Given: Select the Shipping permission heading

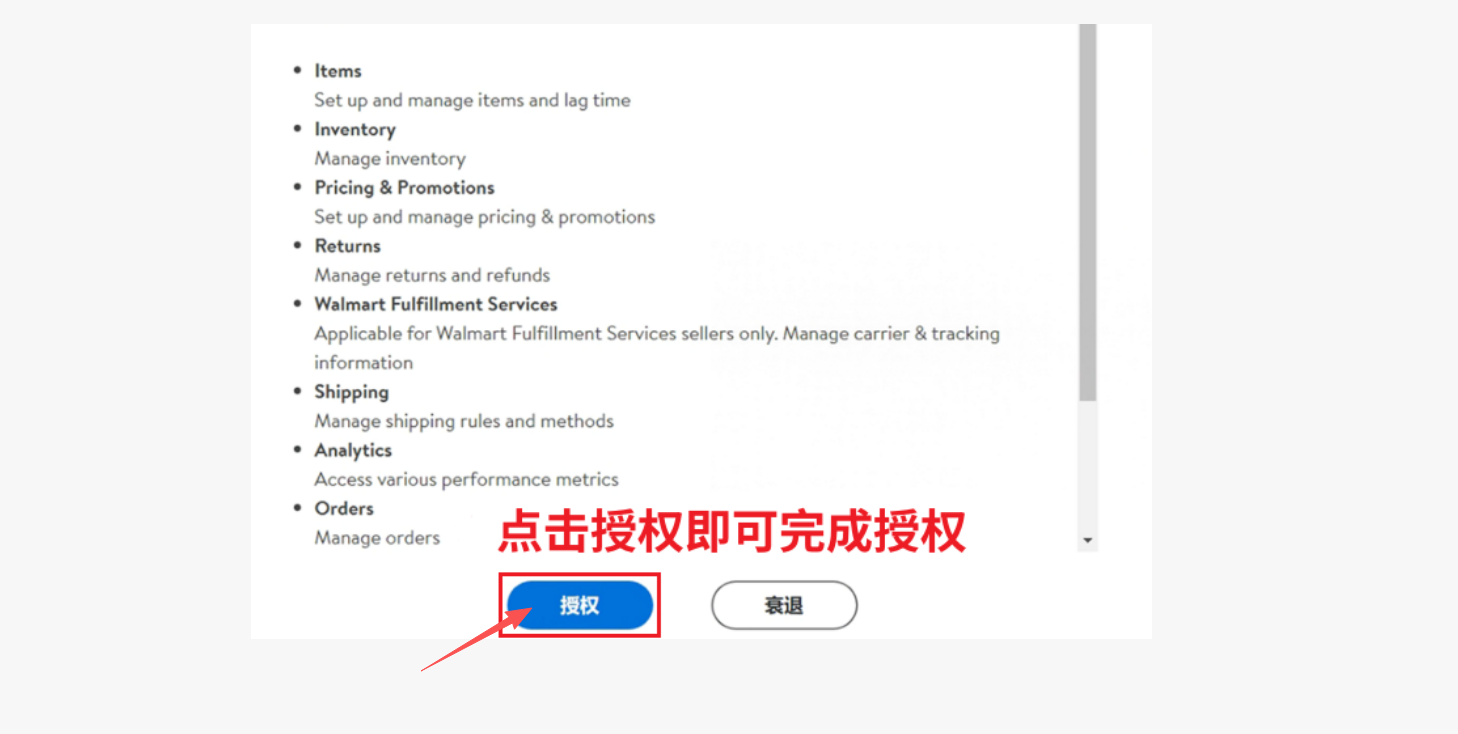Looking at the screenshot, I should (351, 392).
